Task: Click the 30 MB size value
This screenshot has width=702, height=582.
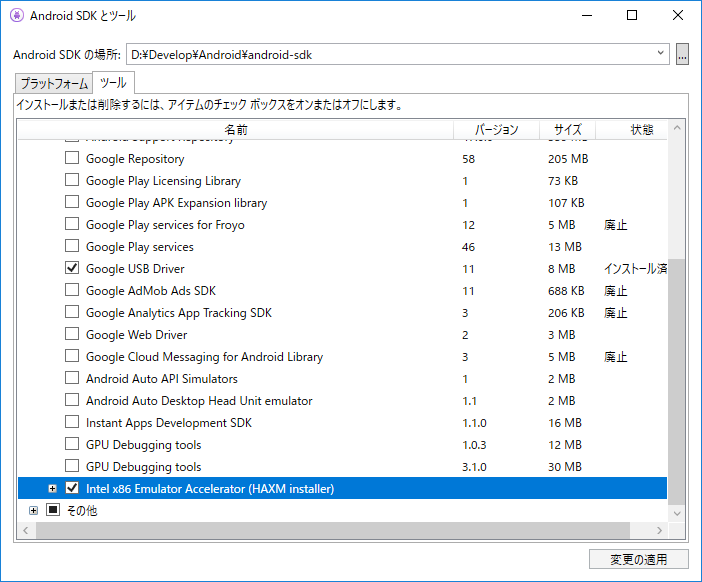Action: (x=565, y=467)
